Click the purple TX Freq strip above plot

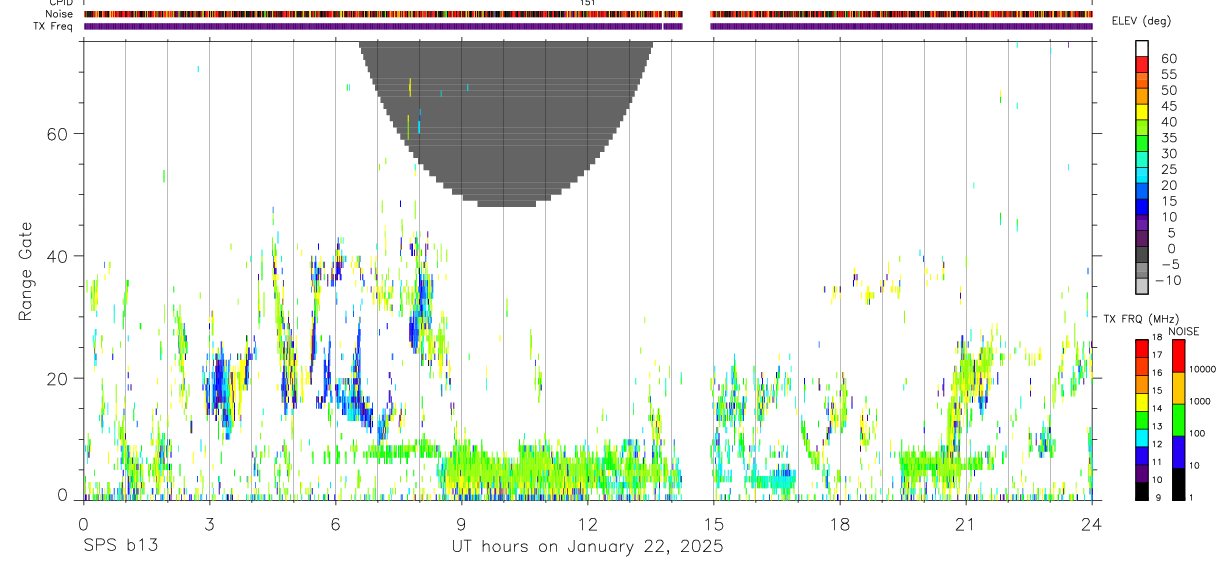(588, 26)
